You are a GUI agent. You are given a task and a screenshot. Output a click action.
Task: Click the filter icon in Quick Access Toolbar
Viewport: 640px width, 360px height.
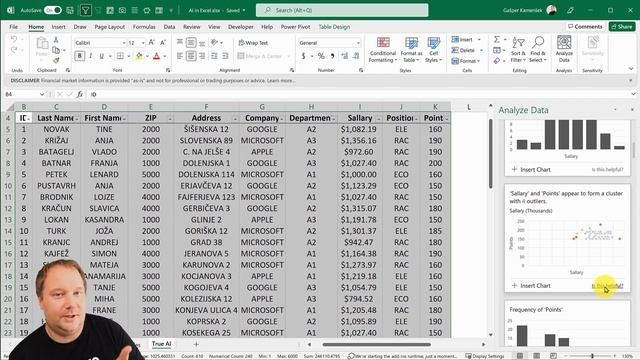[x=85, y=10]
